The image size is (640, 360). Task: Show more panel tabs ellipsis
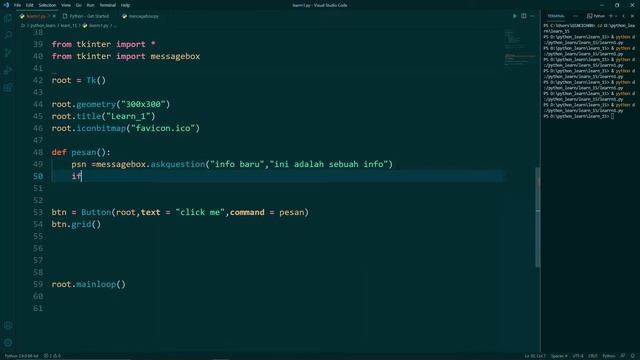(x=575, y=16)
